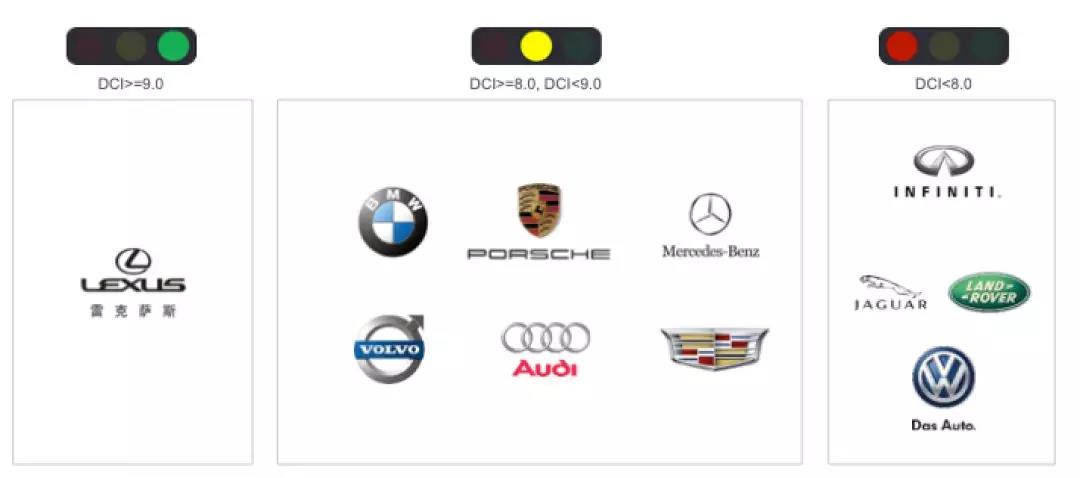The width and height of the screenshot is (1080, 478).
Task: Click the DCI>=9.0 label
Action: (x=131, y=84)
